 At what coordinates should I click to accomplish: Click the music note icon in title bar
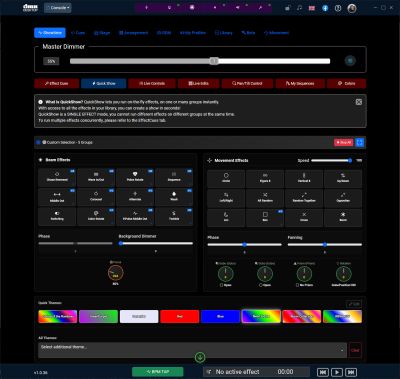pos(299,8)
